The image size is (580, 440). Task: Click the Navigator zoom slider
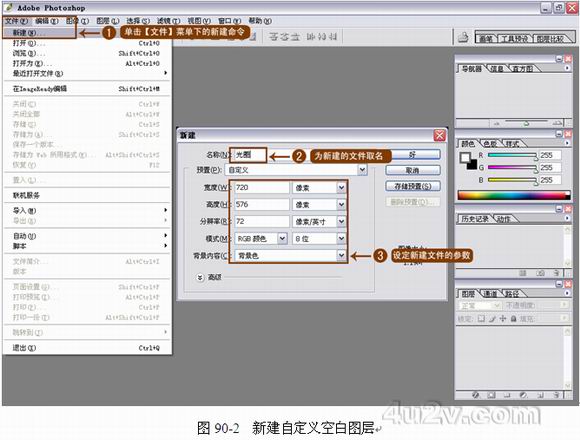click(x=526, y=123)
